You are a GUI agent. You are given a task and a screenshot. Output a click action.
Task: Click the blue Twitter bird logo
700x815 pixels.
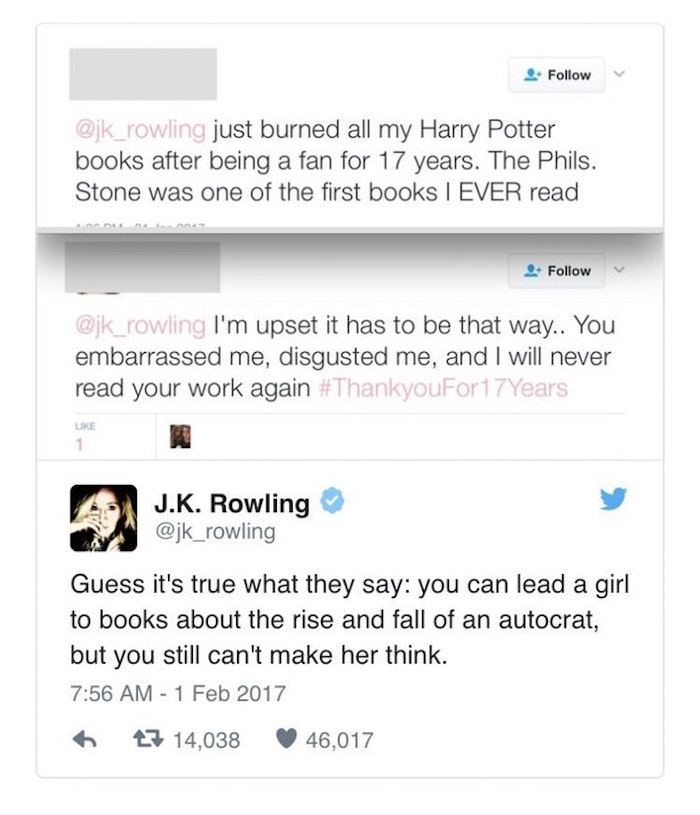click(613, 499)
